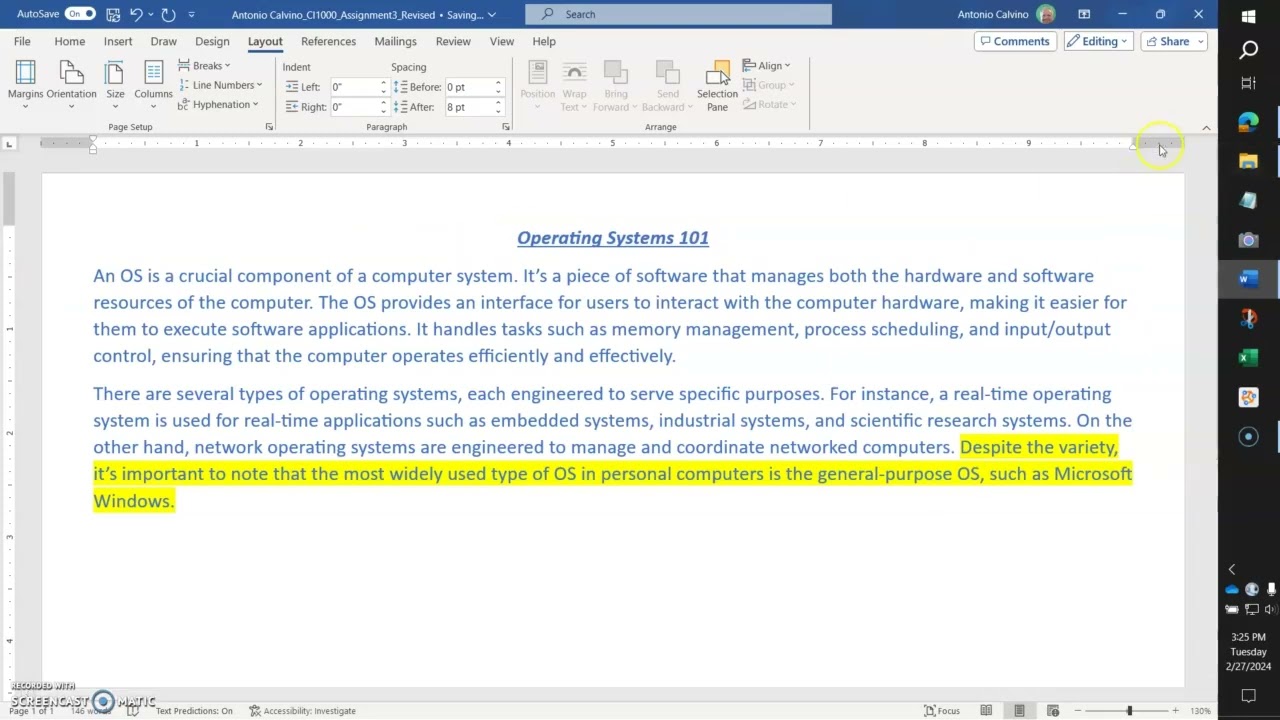Image resolution: width=1280 pixels, height=720 pixels.
Task: Expand the Breaks dropdown
Action: coord(204,66)
